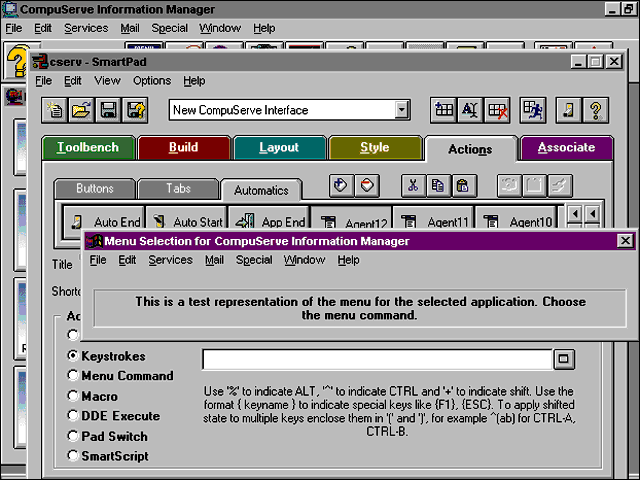
Task: Close the Menu Selection dialog
Action: 625,241
